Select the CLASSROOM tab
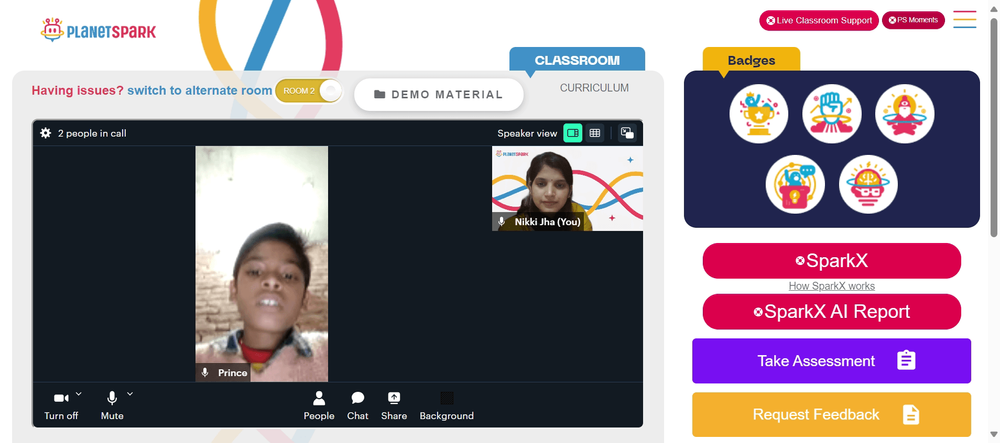The width and height of the screenshot is (1000, 443). 577,60
